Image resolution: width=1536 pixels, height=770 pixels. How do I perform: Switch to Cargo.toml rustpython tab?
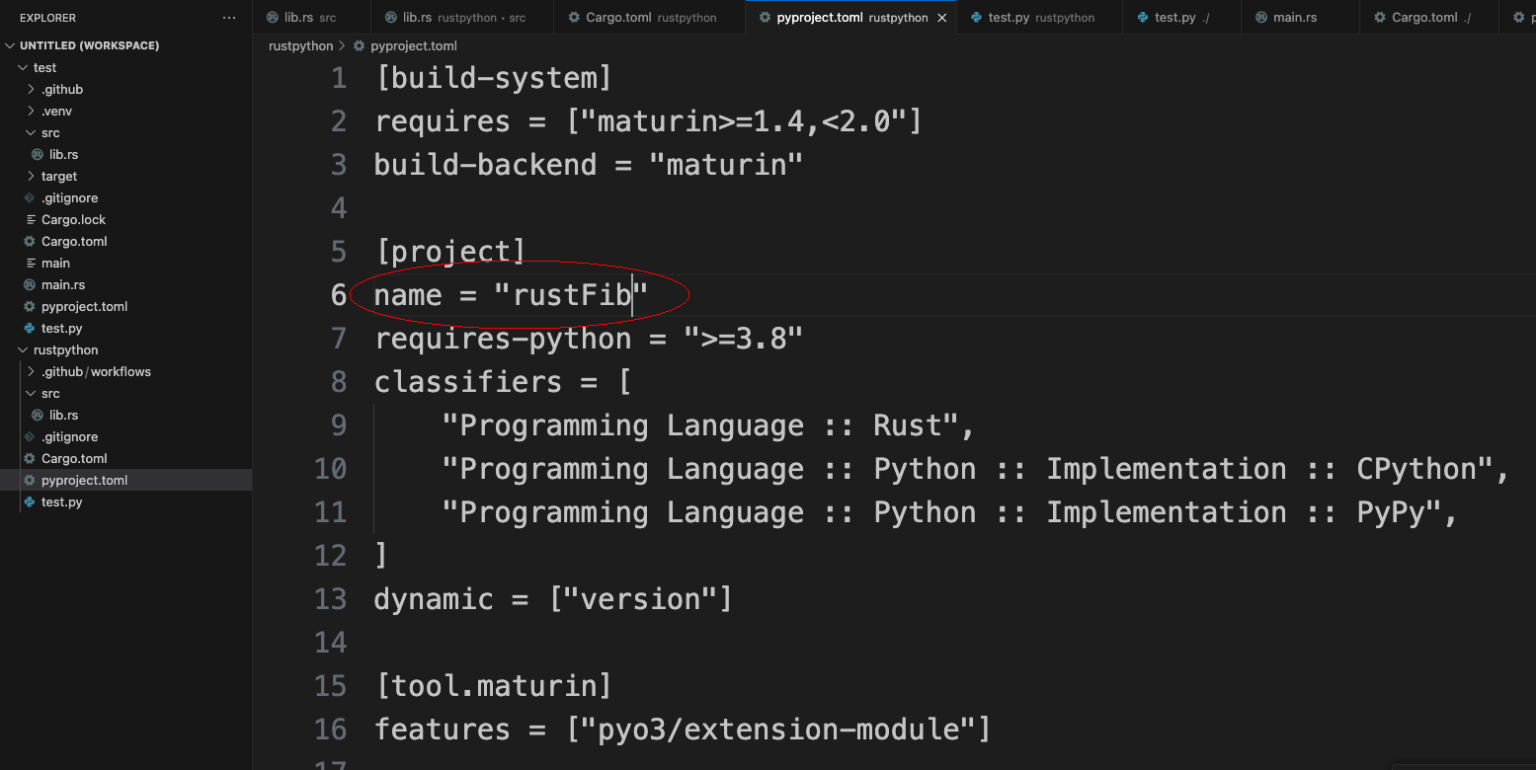click(650, 18)
